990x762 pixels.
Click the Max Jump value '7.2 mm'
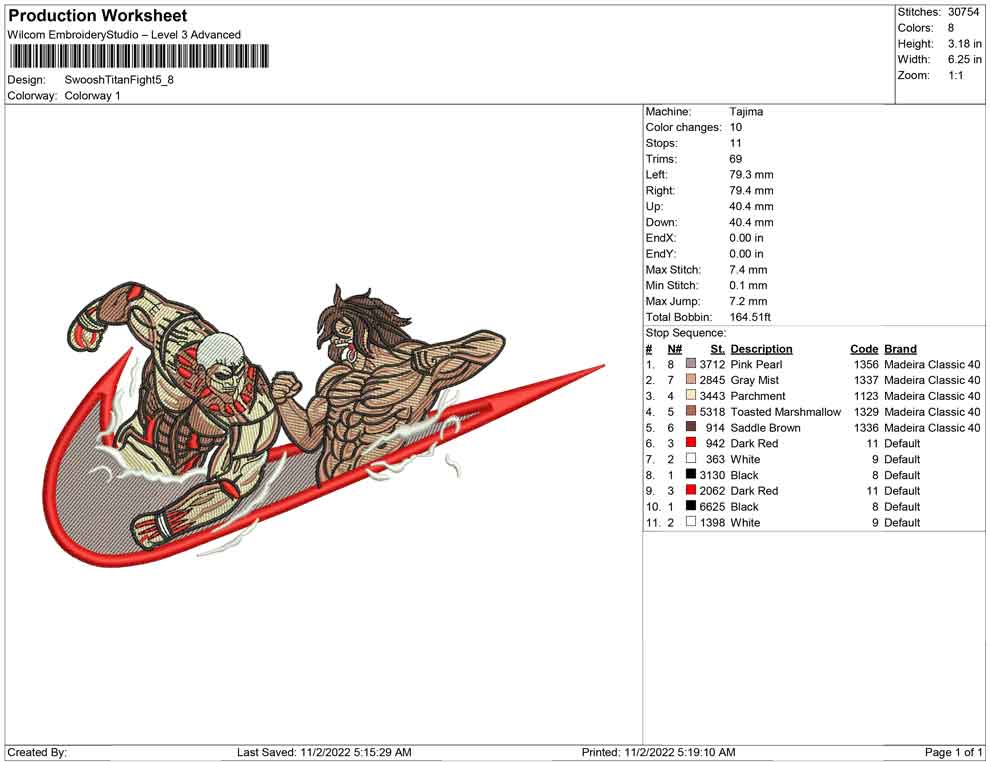point(748,301)
